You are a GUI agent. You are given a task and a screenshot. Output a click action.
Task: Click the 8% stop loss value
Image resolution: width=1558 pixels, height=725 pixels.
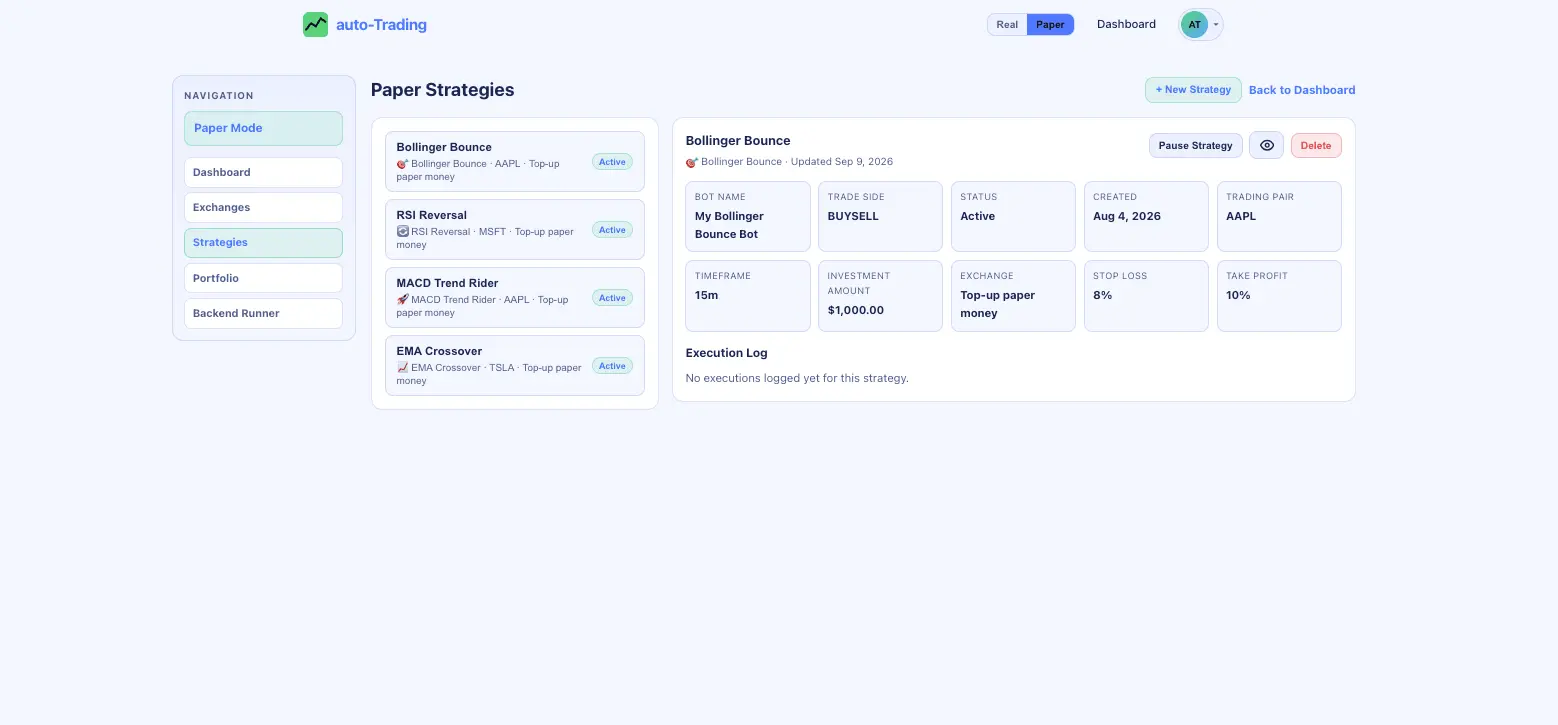click(x=1102, y=295)
